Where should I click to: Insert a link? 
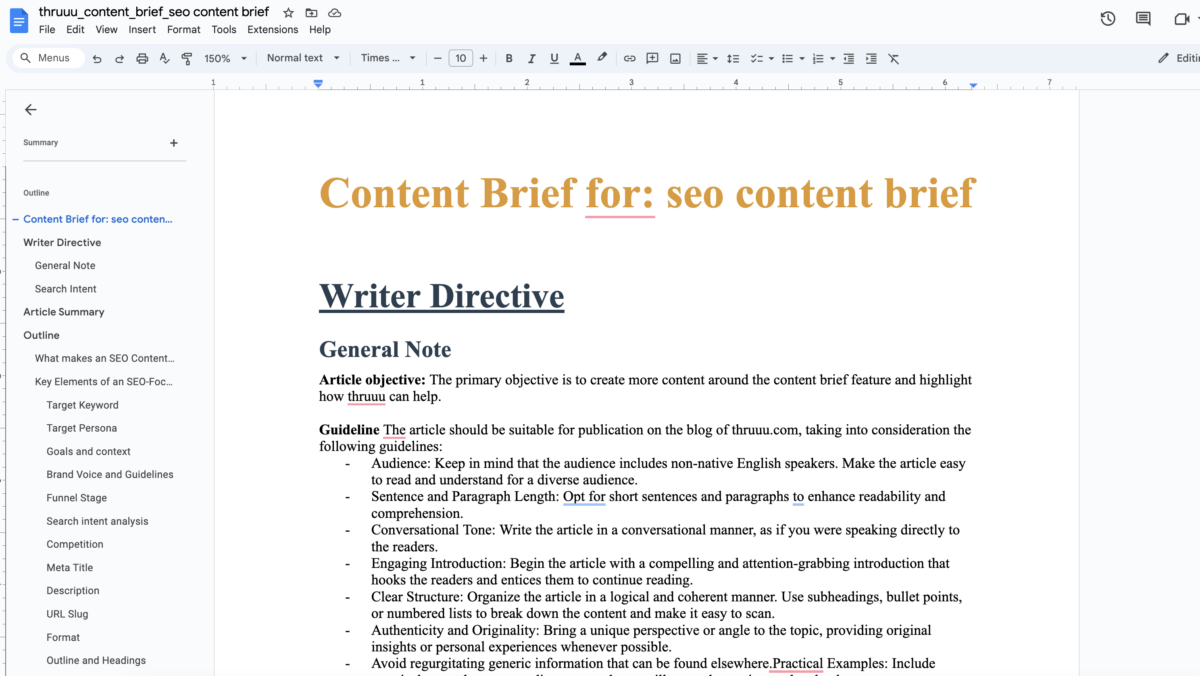[629, 58]
